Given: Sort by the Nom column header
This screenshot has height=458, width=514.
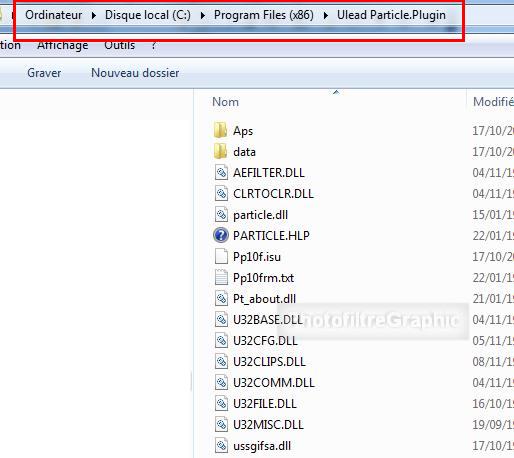Looking at the screenshot, I should tap(225, 102).
